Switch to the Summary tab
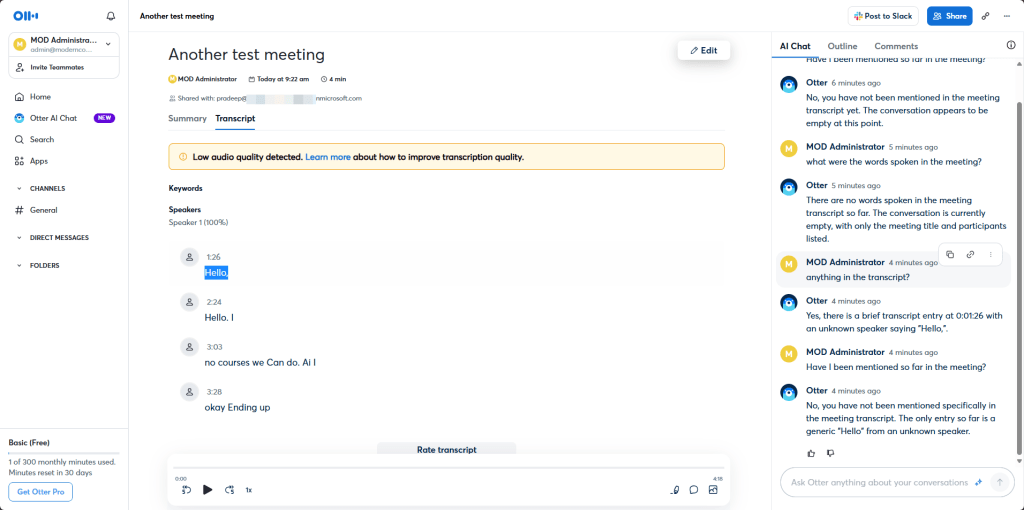The height and width of the screenshot is (510, 1024). pos(187,118)
